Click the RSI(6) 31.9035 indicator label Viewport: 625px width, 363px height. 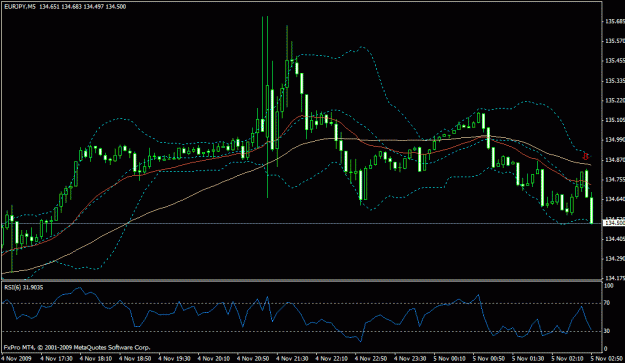[x=24, y=287]
